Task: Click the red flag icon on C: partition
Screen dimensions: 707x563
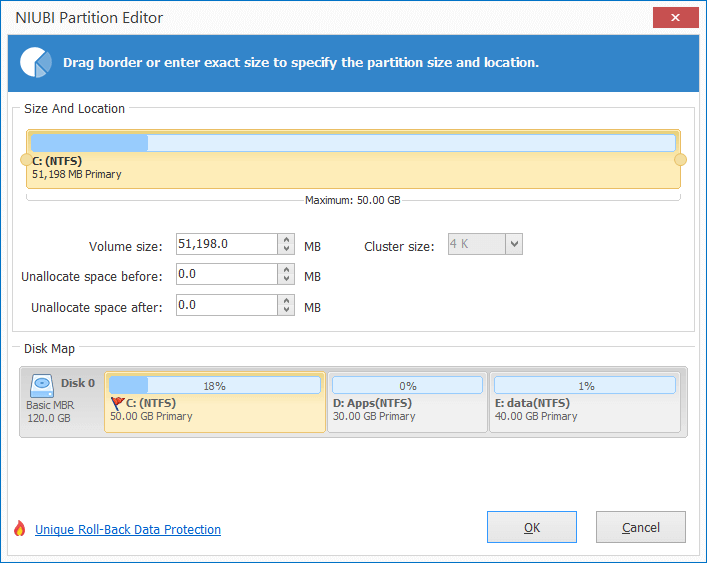Action: 117,403
